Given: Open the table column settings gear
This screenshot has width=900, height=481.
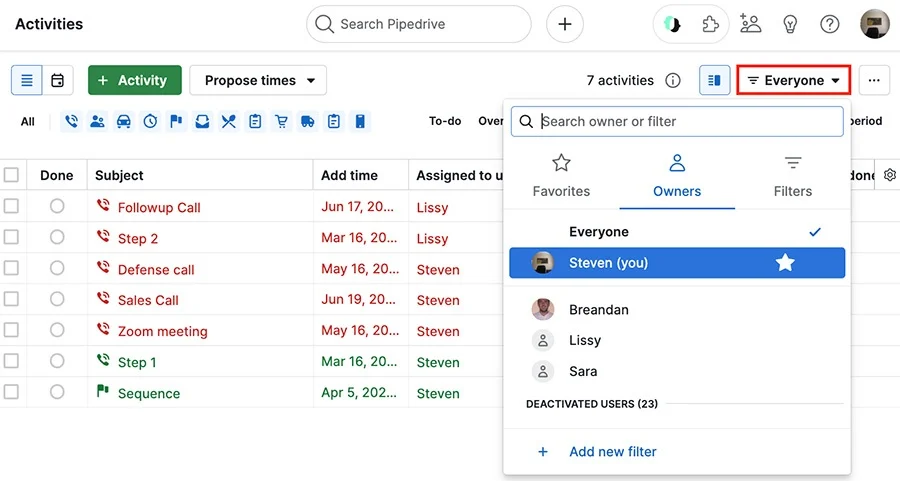Looking at the screenshot, I should point(890,175).
